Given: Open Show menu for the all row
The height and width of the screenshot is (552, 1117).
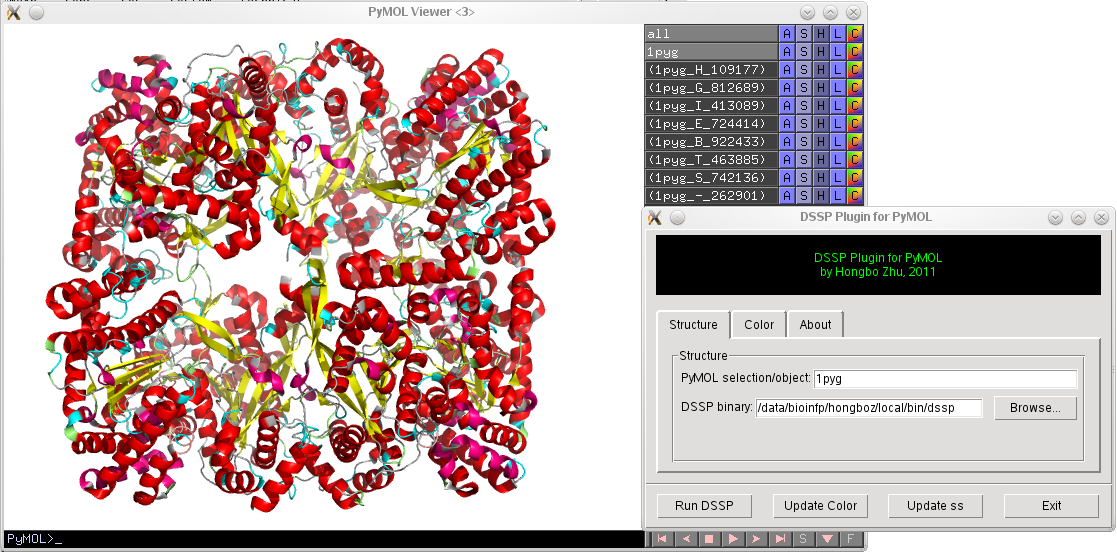Looking at the screenshot, I should 804,34.
